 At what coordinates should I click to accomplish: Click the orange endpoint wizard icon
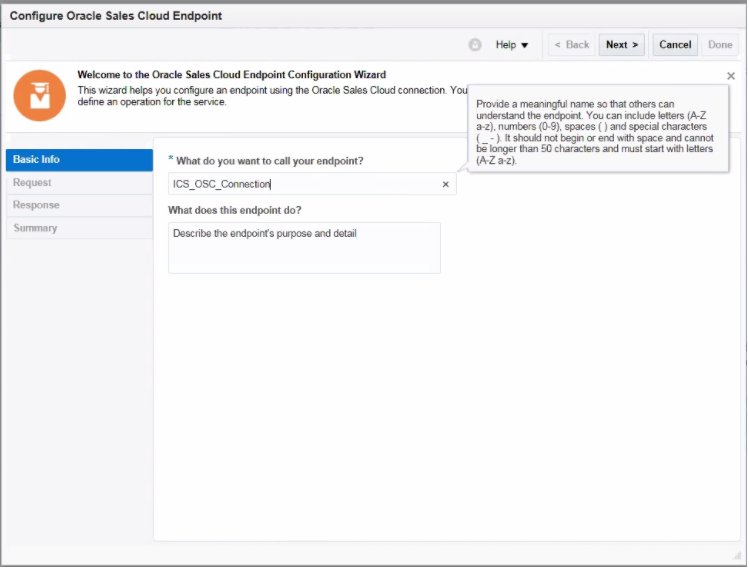pos(39,96)
